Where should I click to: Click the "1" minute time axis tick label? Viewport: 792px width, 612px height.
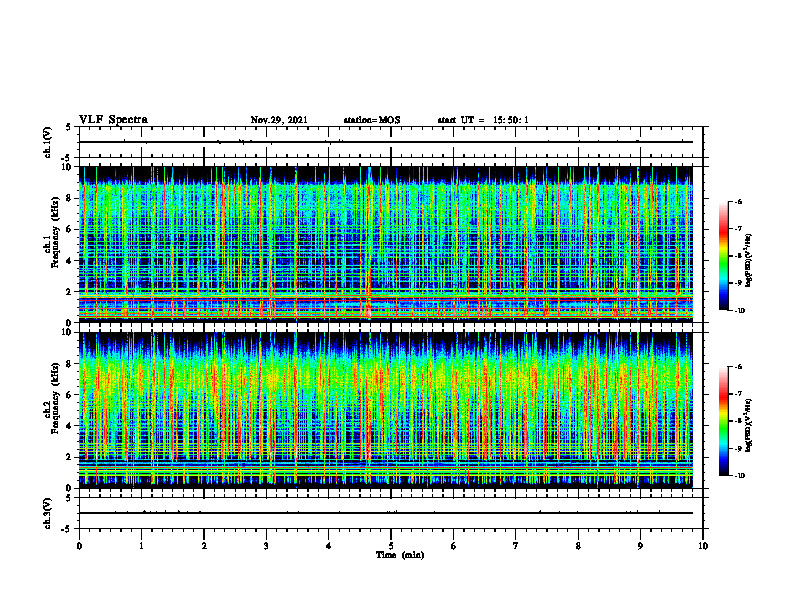[x=141, y=546]
